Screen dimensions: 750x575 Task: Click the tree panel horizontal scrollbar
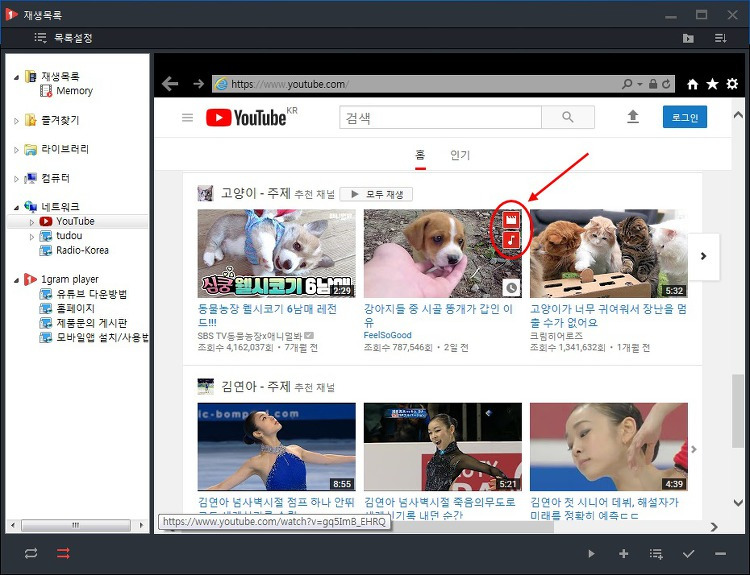(x=76, y=525)
